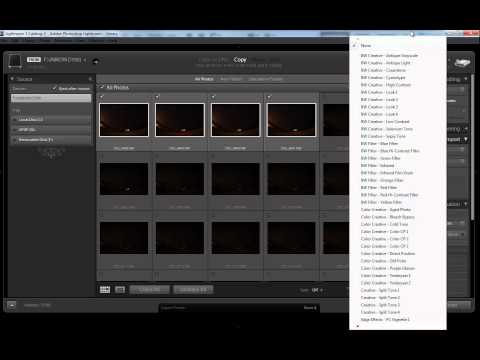Image resolution: width=480 pixels, height=360 pixels.
Task: Select the DVD drive entry in Source panel
Action: [51, 129]
